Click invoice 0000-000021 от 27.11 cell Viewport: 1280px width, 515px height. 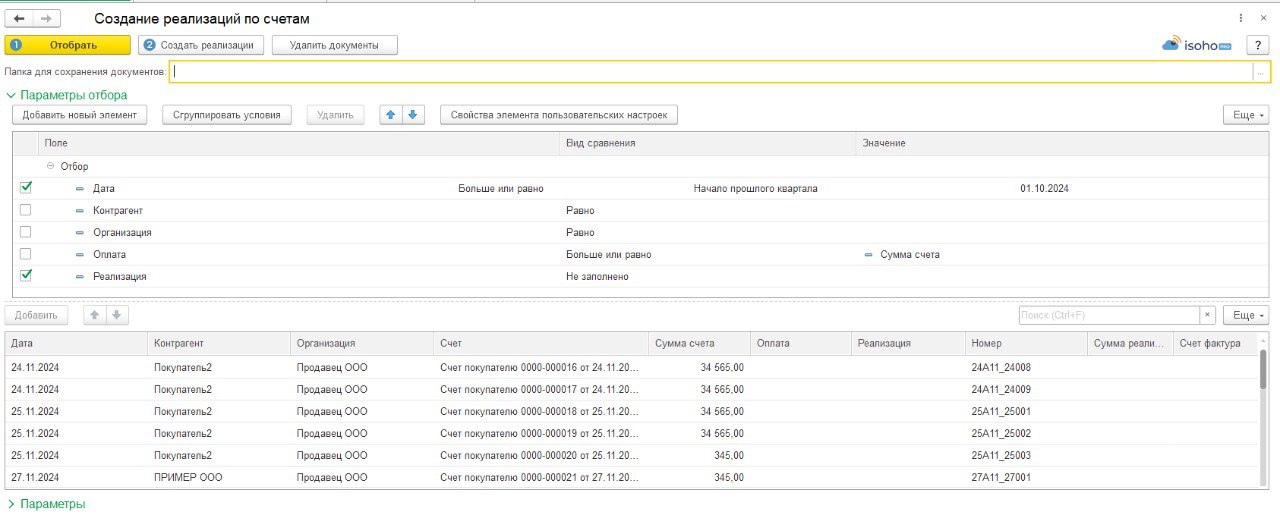point(539,477)
